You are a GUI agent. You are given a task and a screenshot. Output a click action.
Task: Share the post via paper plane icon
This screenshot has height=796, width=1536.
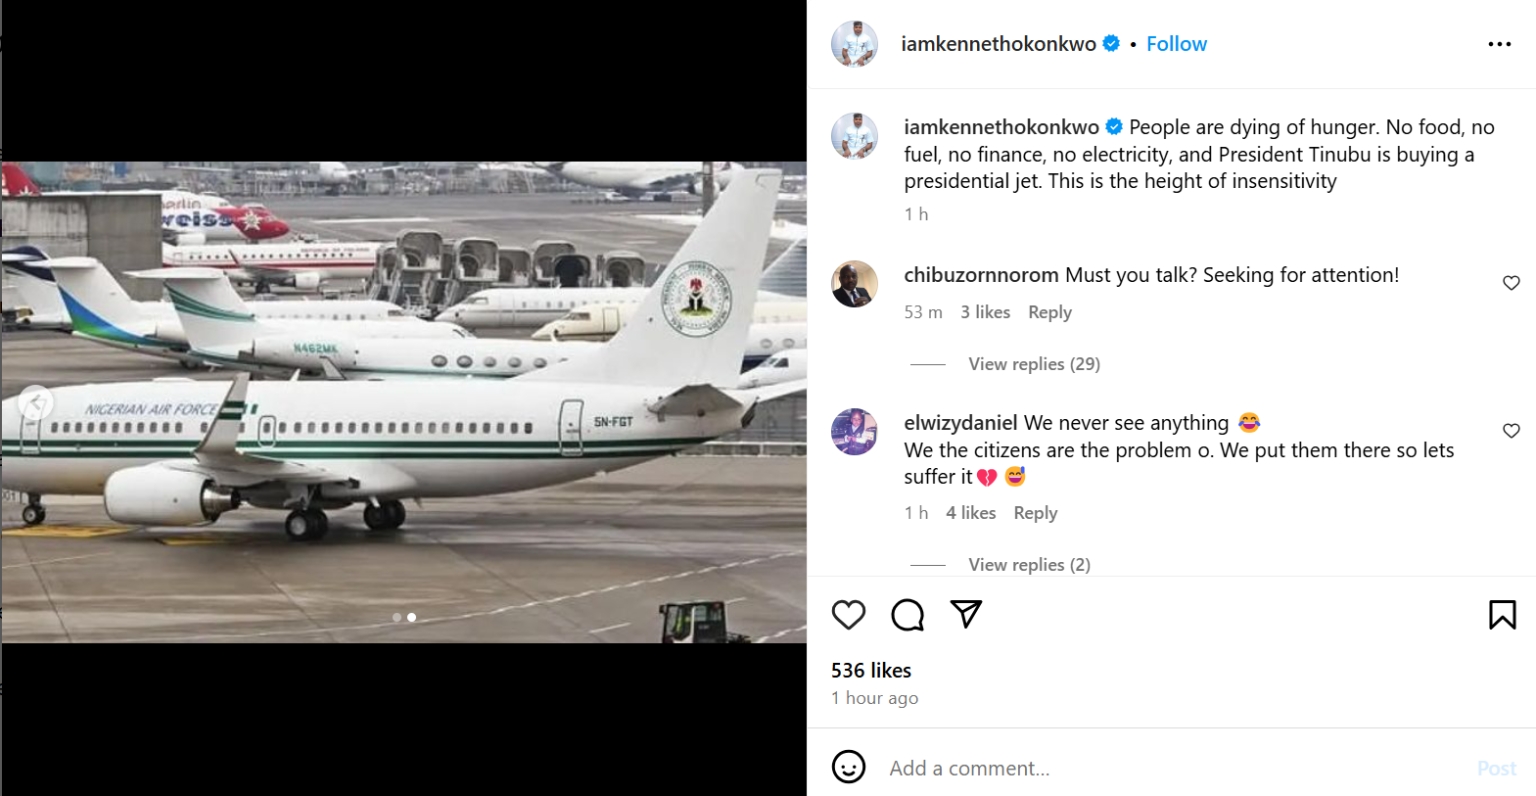tap(966, 614)
